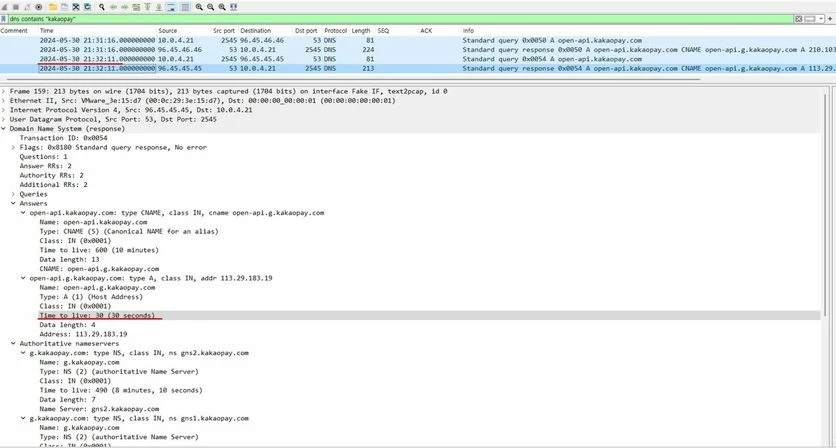Click the packet list horizontal scrollbar
836x448 pixels.
coord(352,79)
